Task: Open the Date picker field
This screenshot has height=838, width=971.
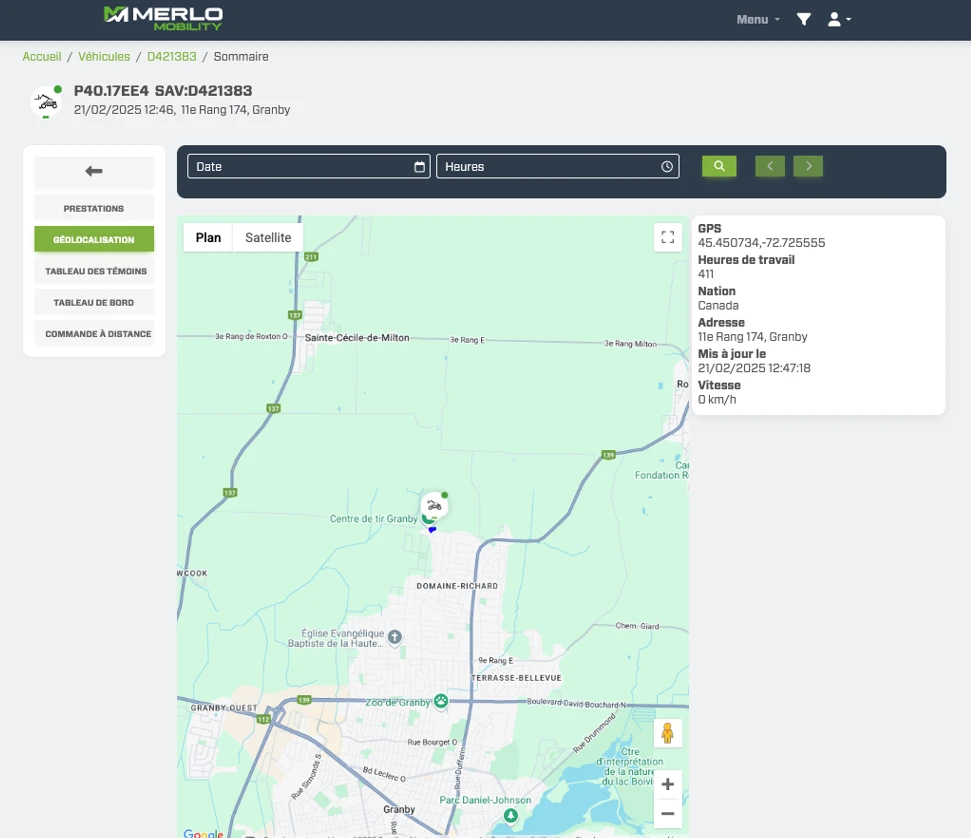Action: [308, 166]
